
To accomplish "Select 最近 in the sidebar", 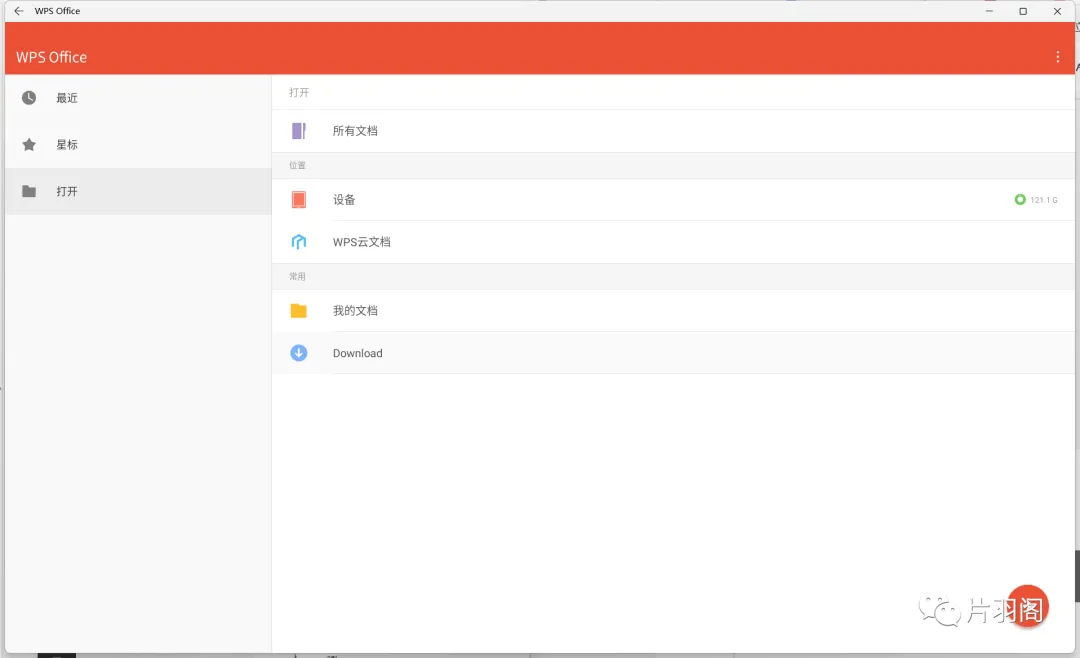I will (x=138, y=98).
